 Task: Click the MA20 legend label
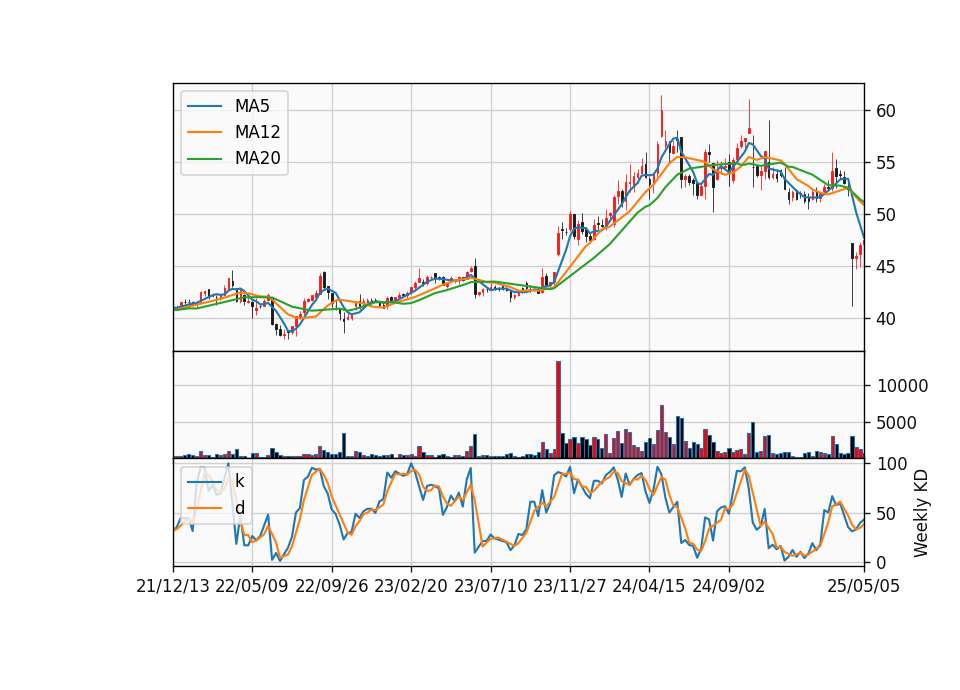point(257,159)
